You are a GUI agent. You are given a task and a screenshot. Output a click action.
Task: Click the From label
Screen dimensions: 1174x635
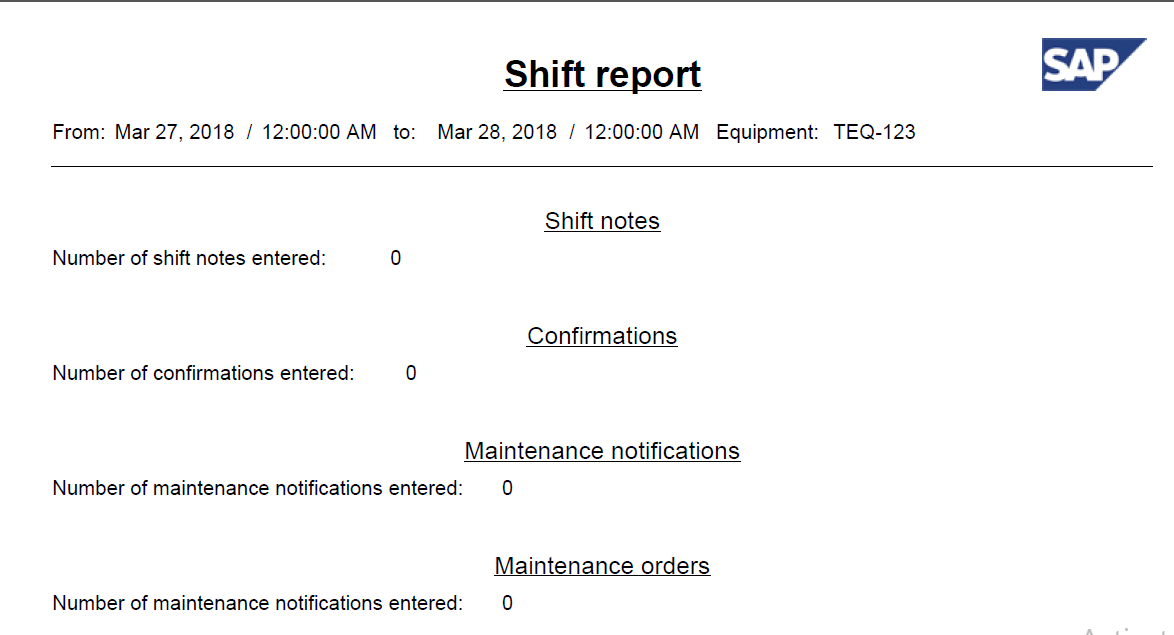click(x=78, y=132)
